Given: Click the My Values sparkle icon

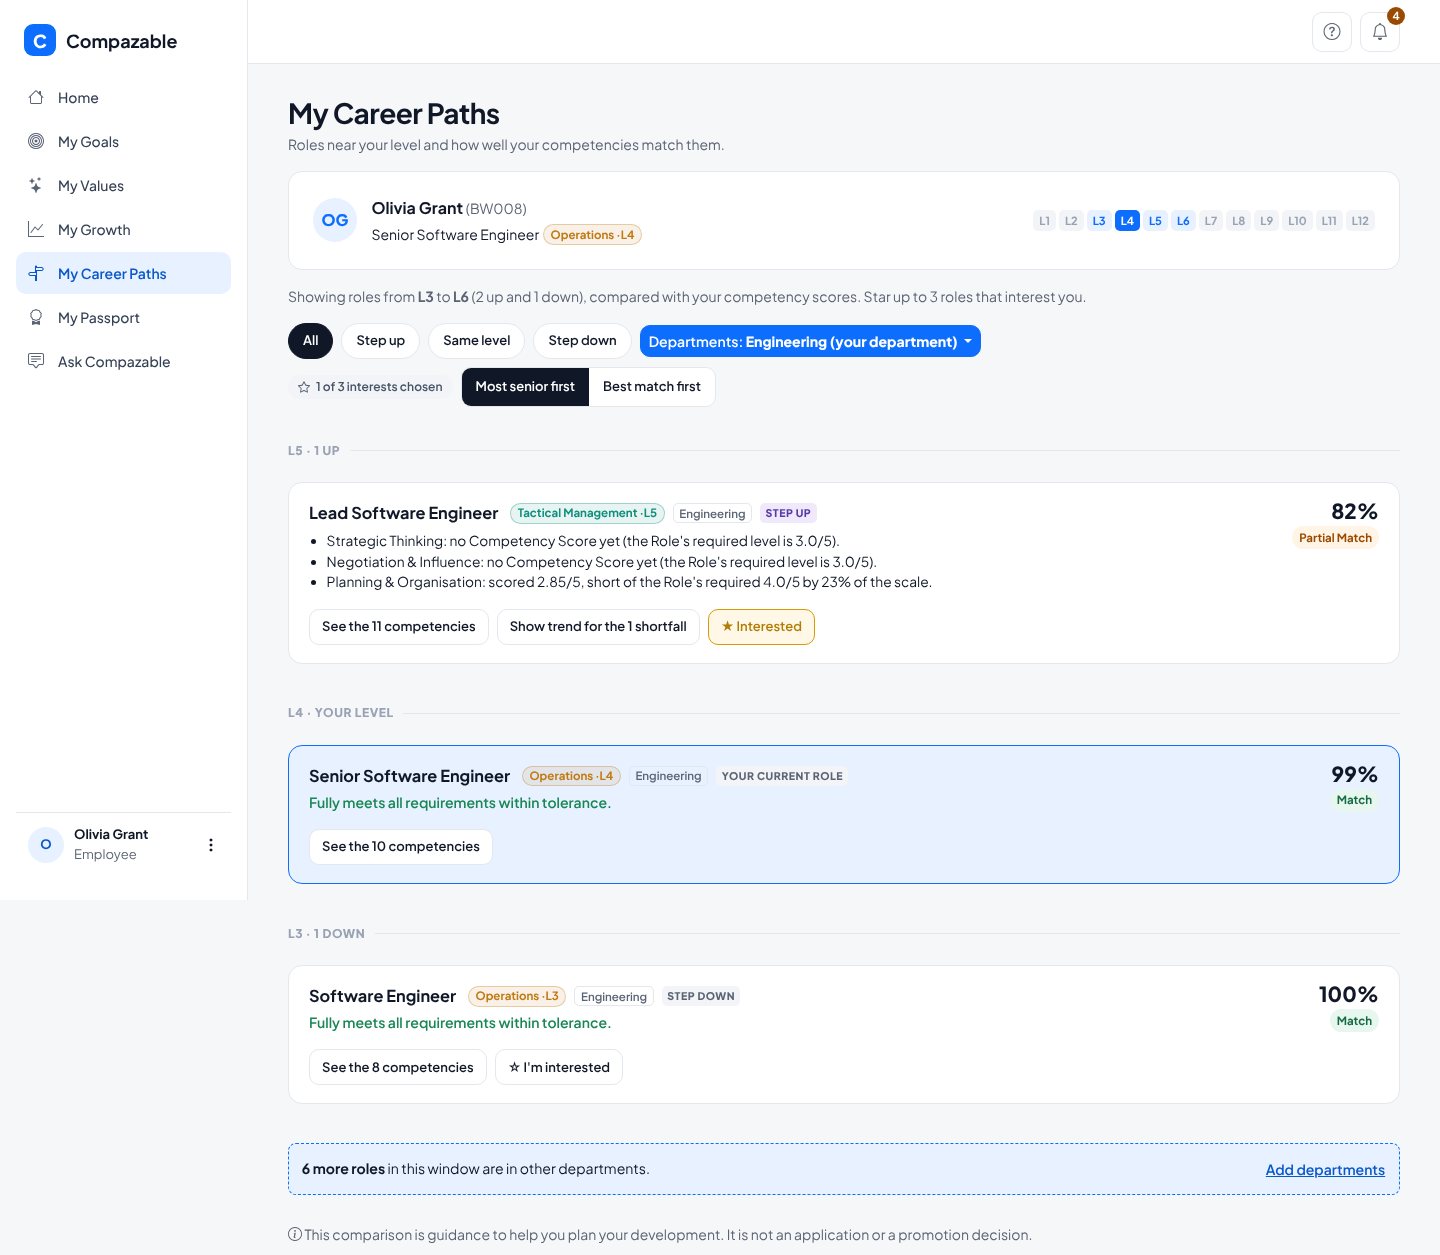Looking at the screenshot, I should 36,185.
